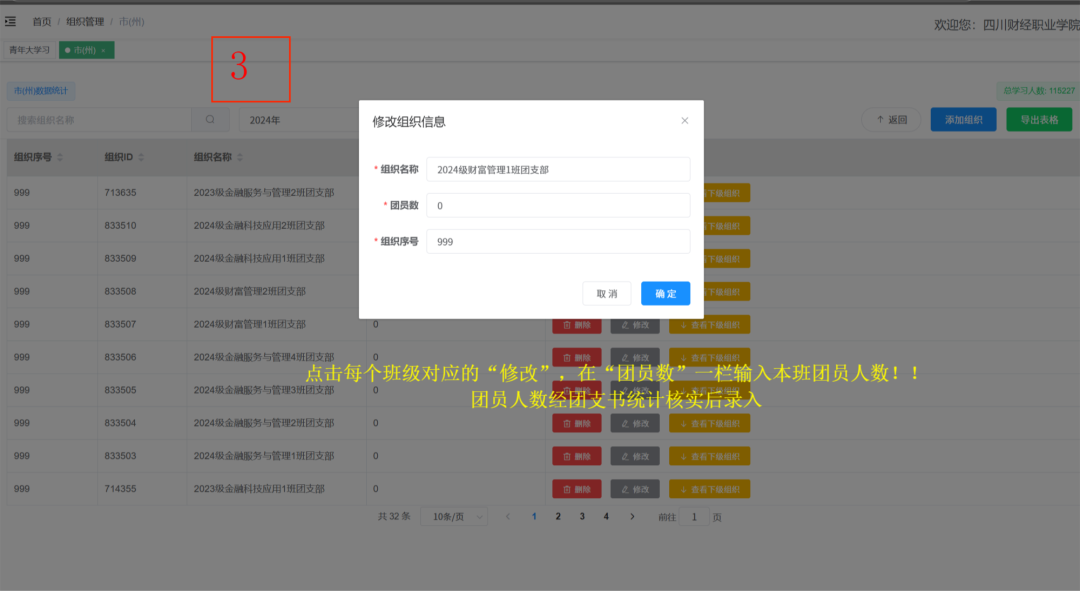Sort by the 组织序号 column arrows
This screenshot has height=591, width=1080.
click(60, 158)
